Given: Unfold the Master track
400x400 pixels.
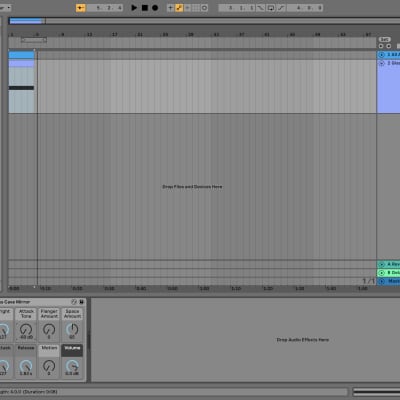Looking at the screenshot, I should 382,281.
